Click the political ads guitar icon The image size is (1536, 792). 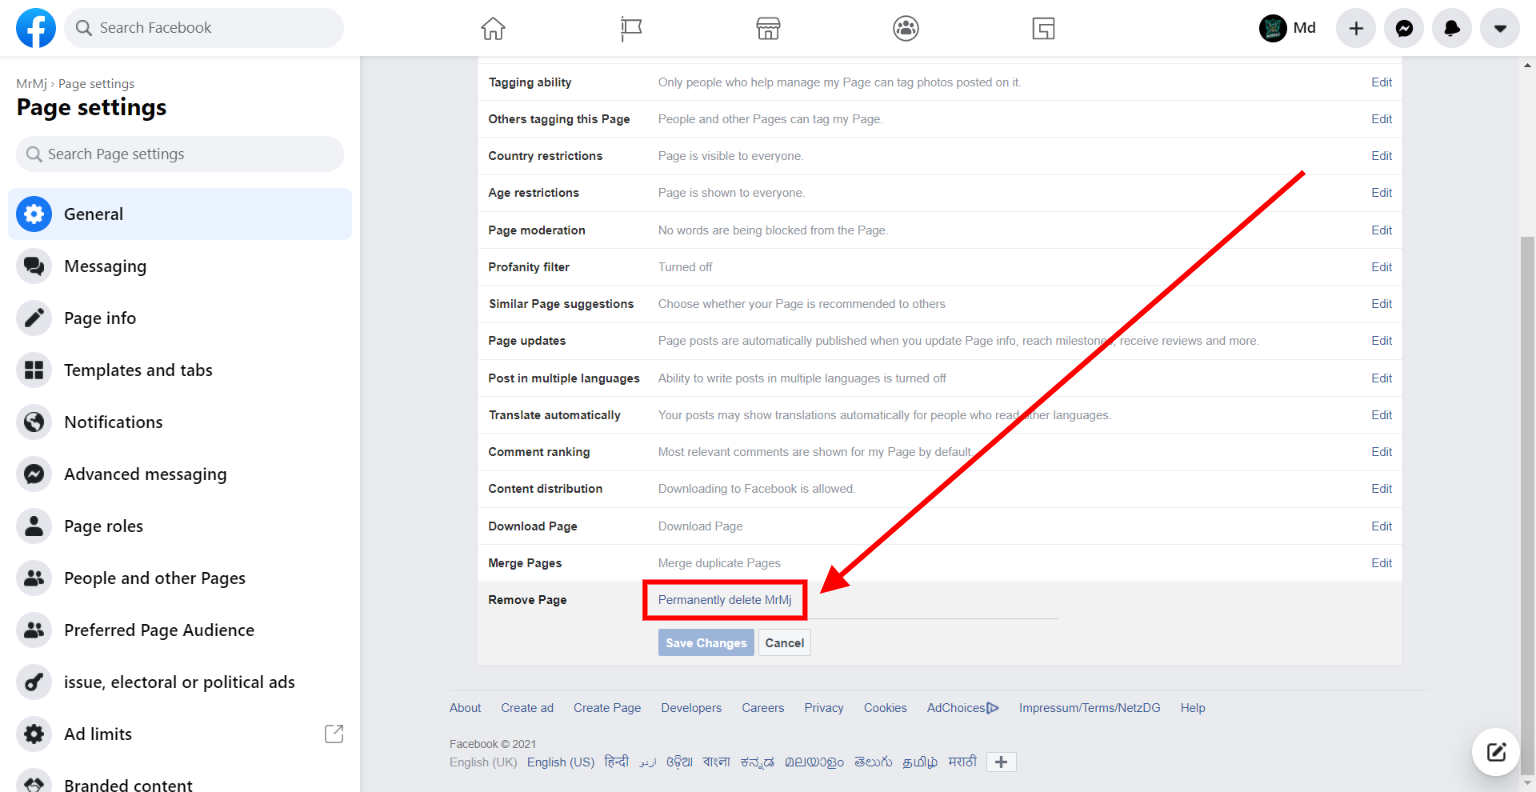click(x=34, y=682)
